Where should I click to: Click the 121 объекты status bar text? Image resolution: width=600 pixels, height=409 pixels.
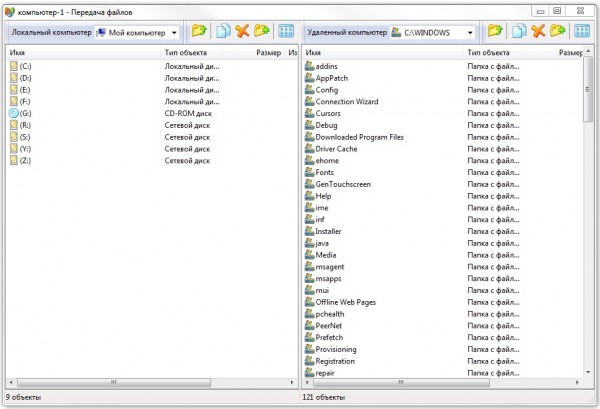(x=324, y=397)
